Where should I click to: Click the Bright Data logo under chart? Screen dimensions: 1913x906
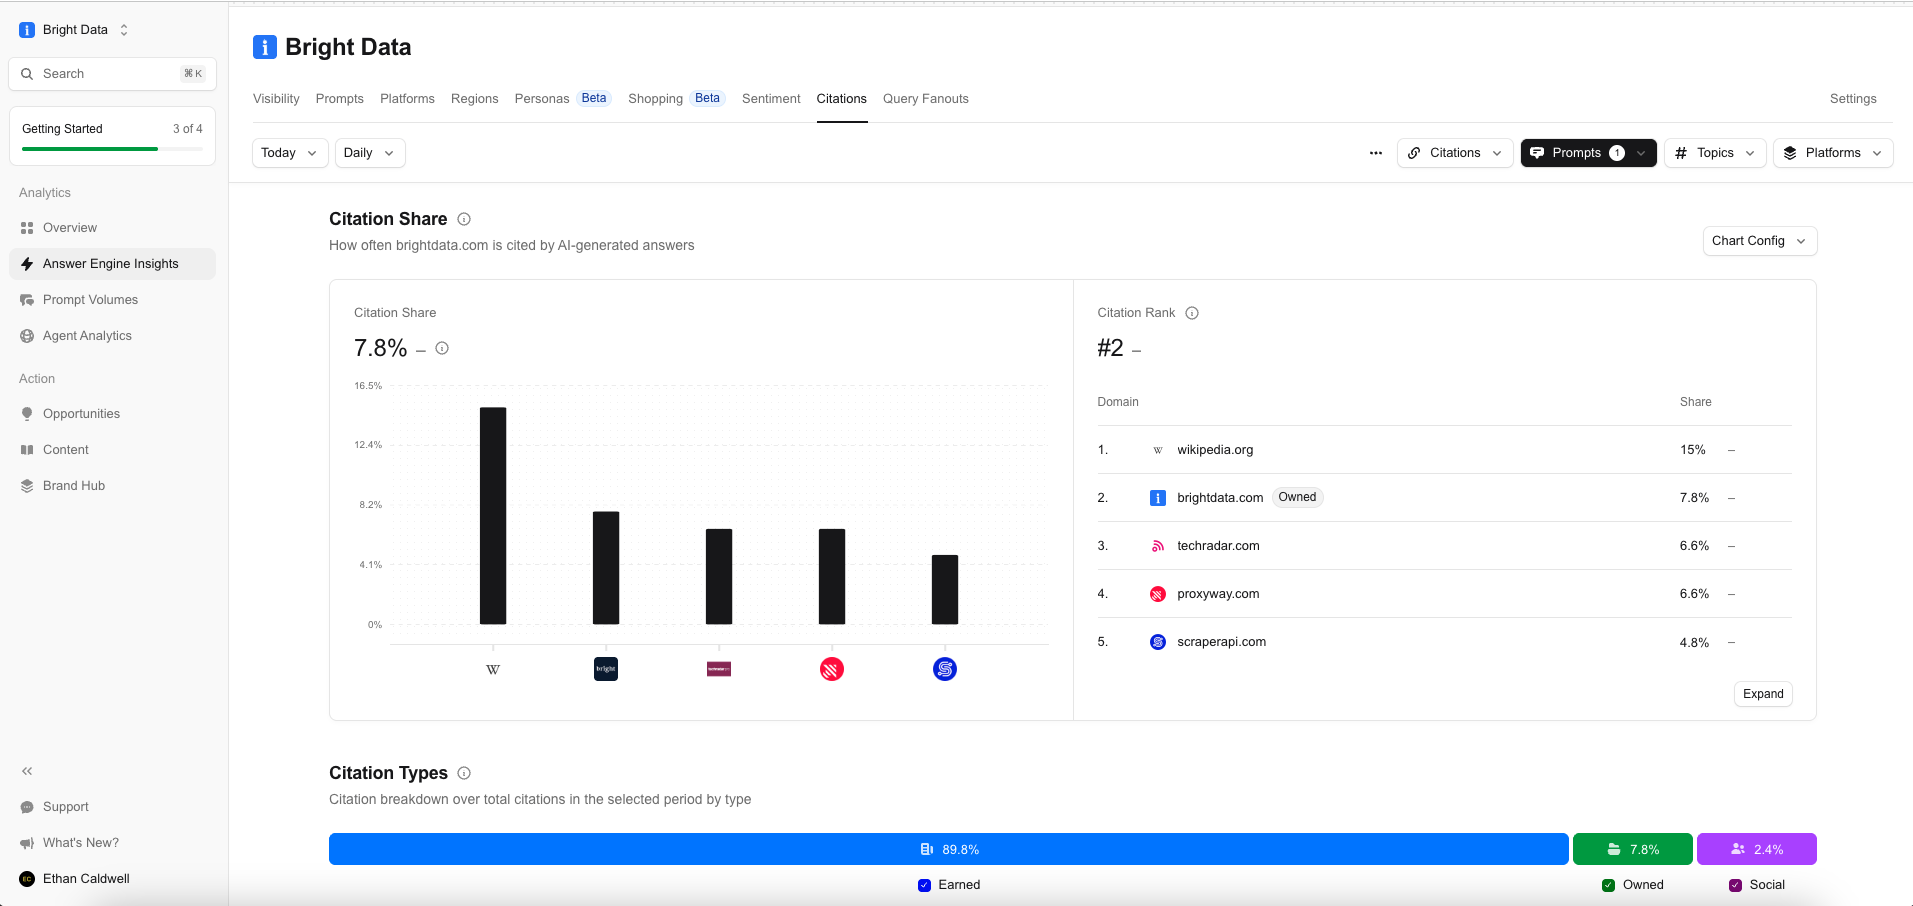point(606,669)
